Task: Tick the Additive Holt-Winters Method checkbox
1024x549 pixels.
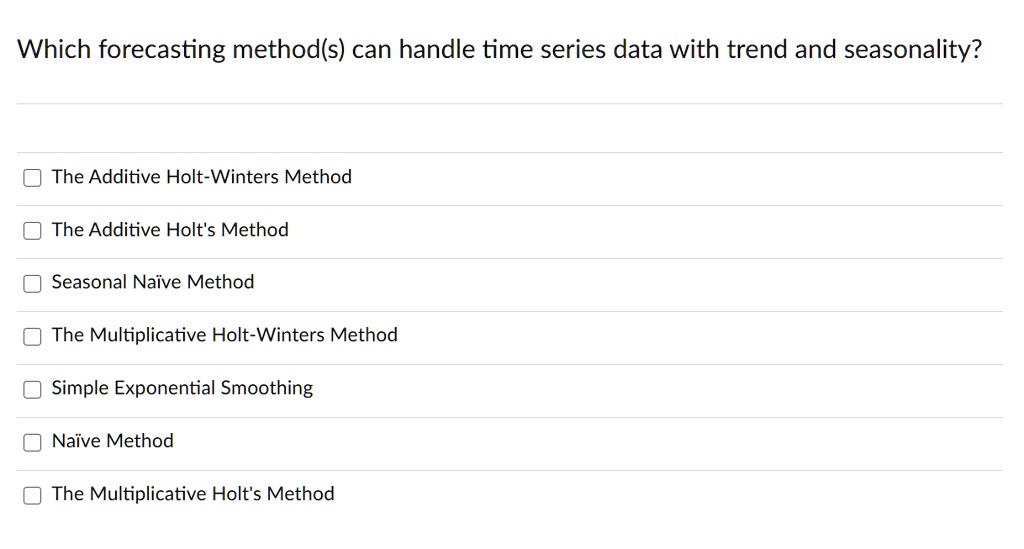Action: [x=33, y=178]
